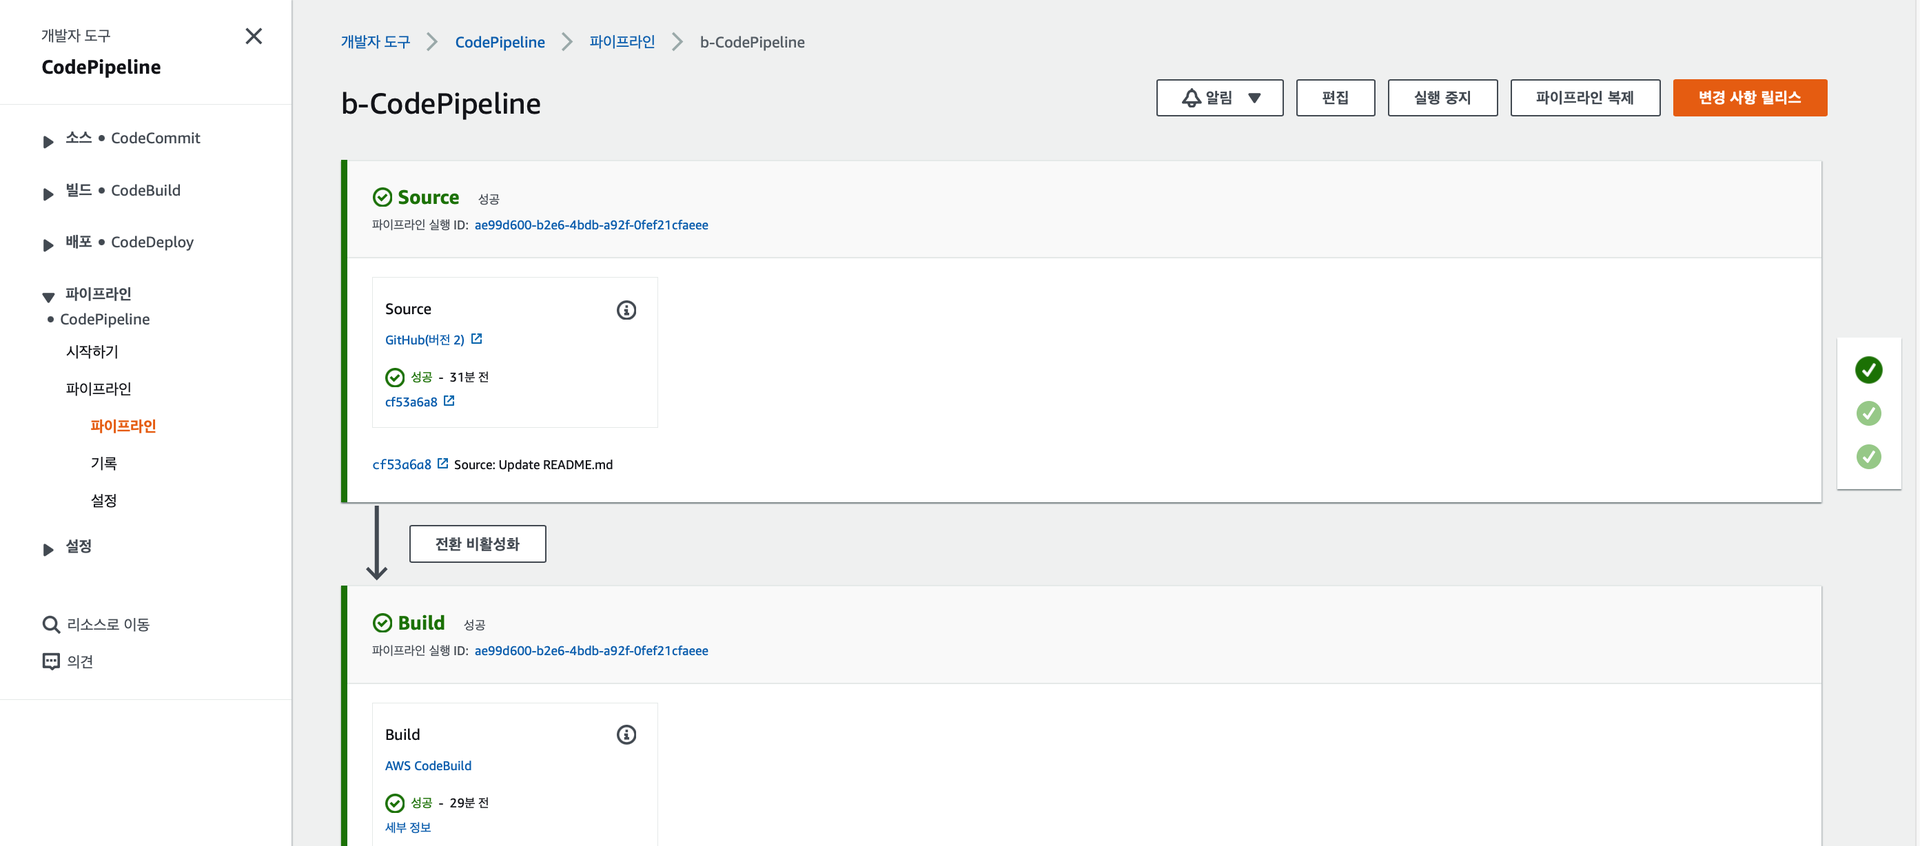Open Source stage pipeline execution ID link
1920x846 pixels.
(591, 225)
